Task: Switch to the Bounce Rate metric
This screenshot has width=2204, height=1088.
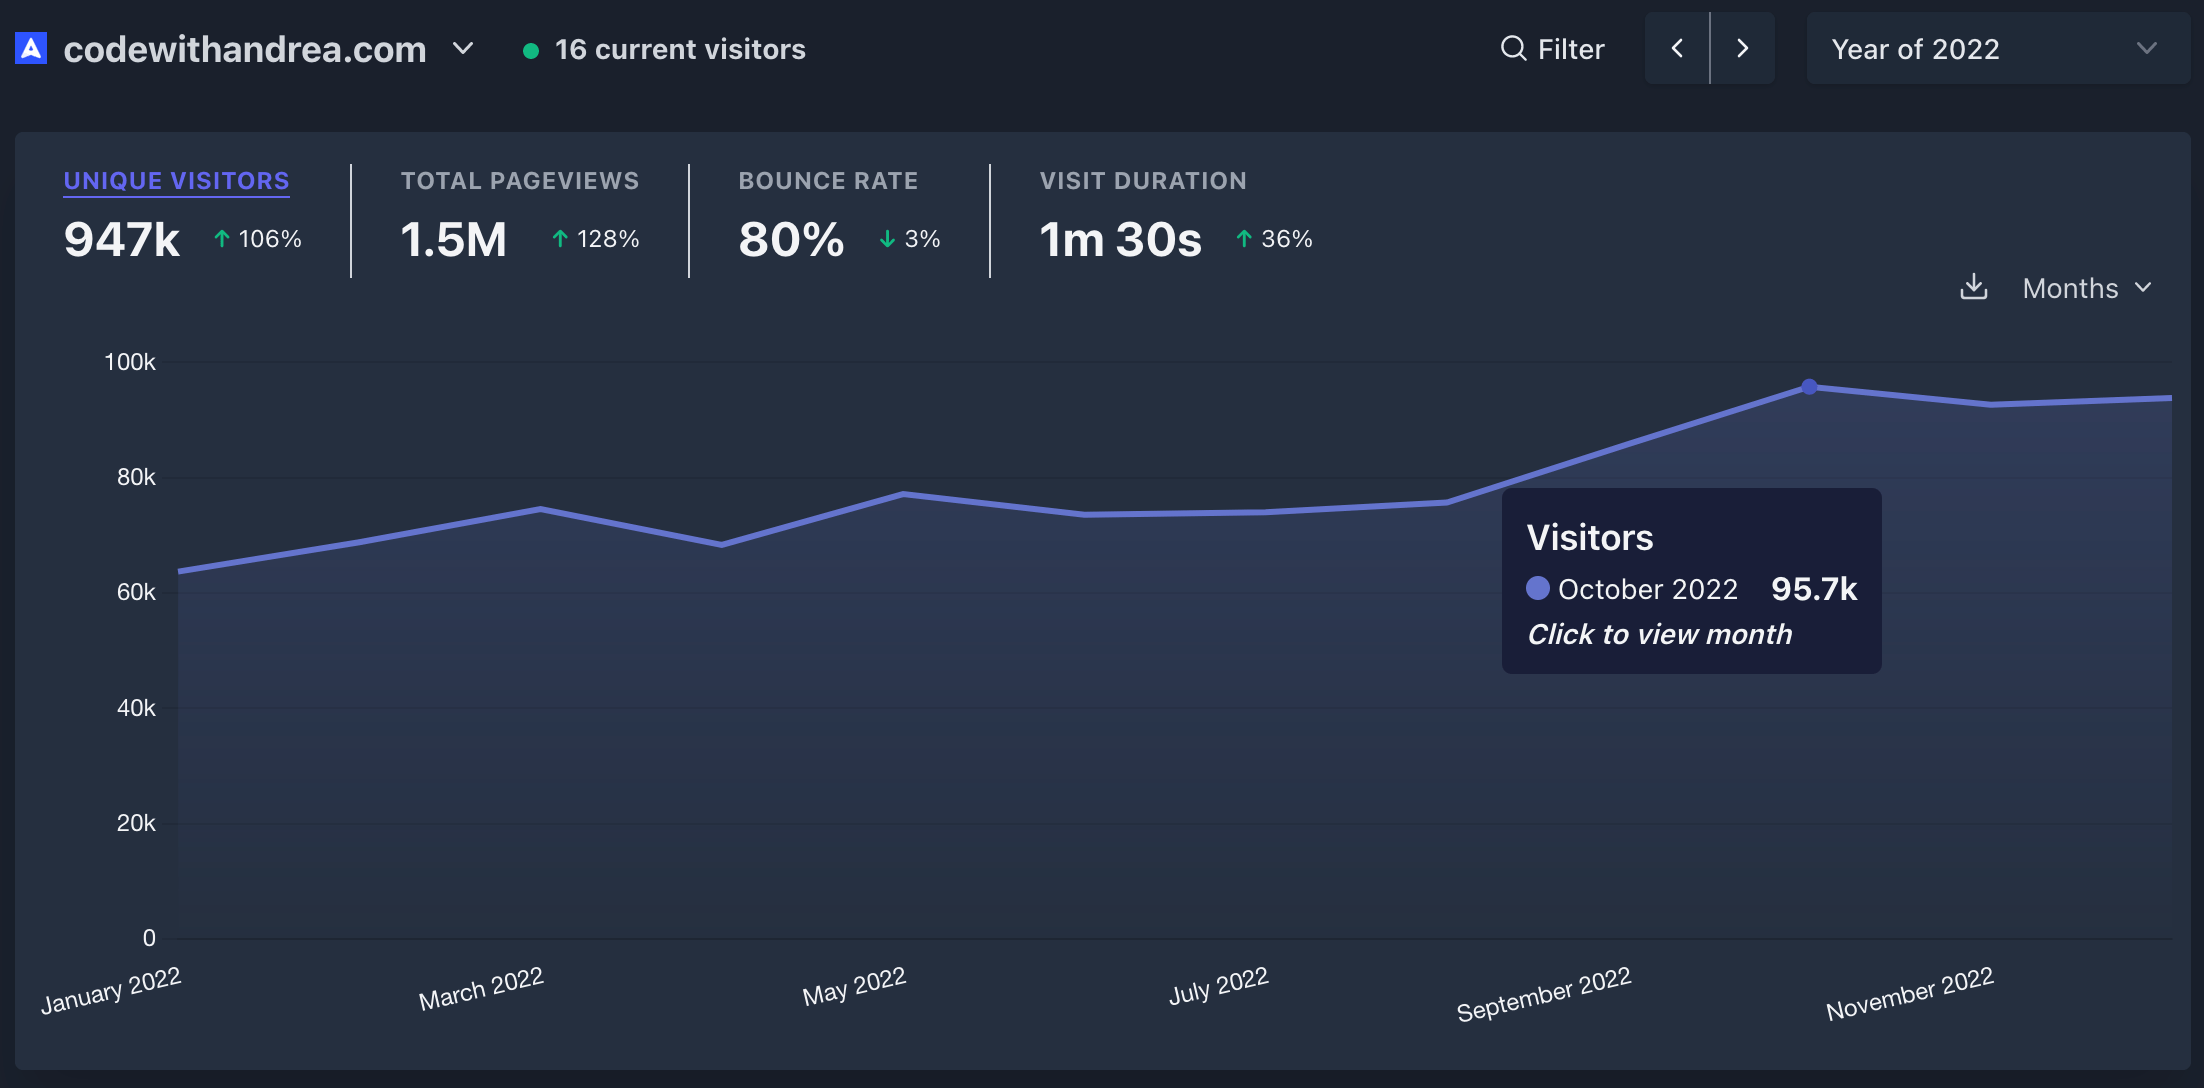Action: (828, 181)
